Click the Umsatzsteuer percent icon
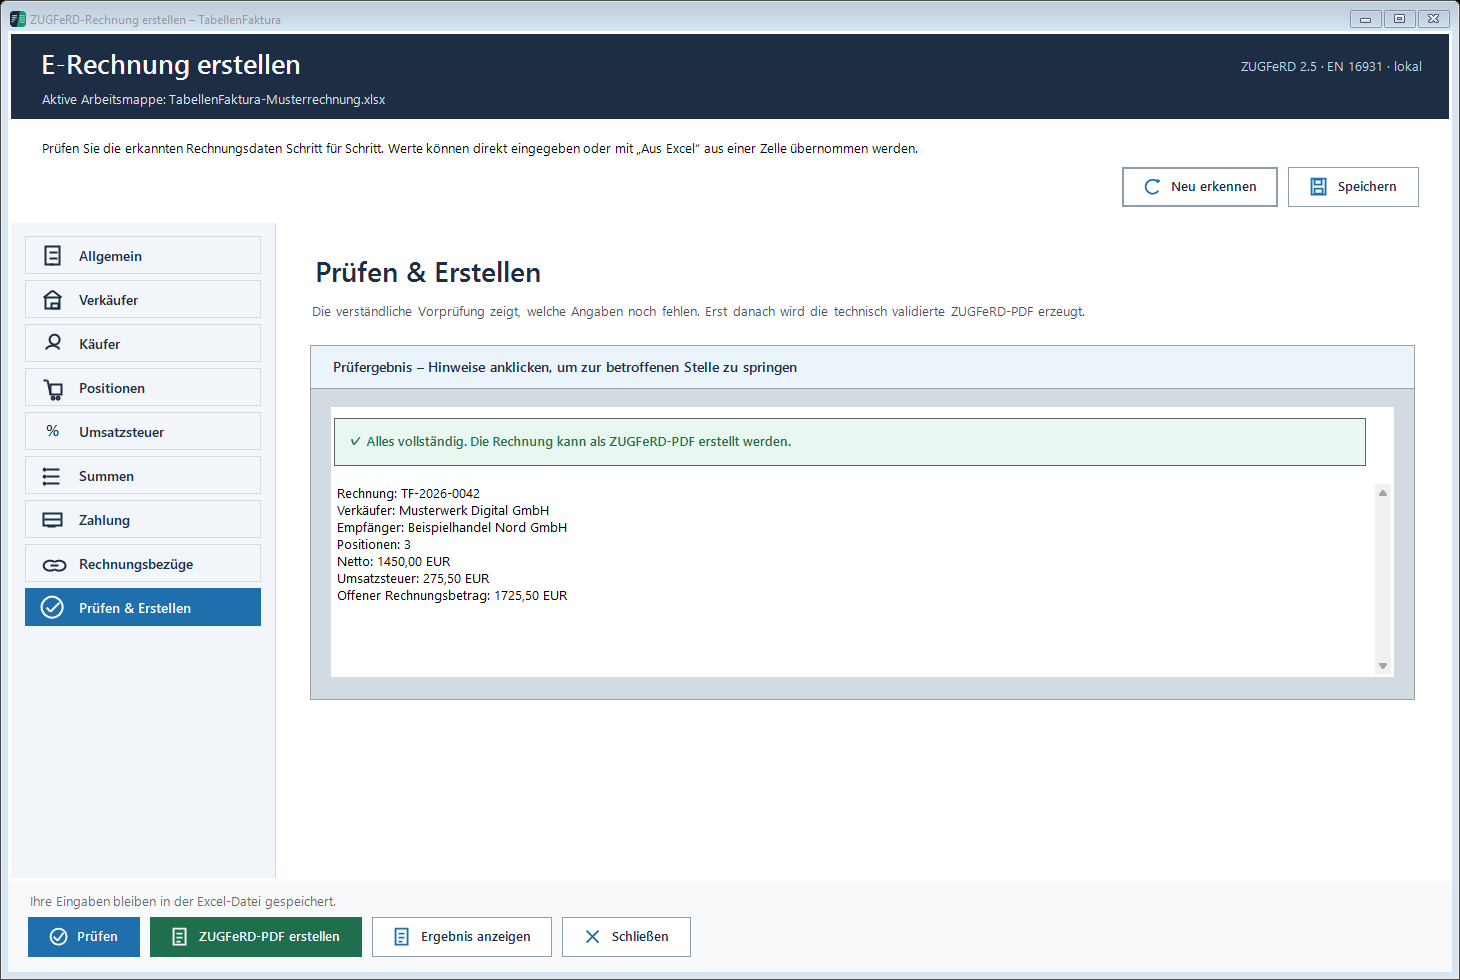This screenshot has height=980, width=1460. tap(53, 431)
